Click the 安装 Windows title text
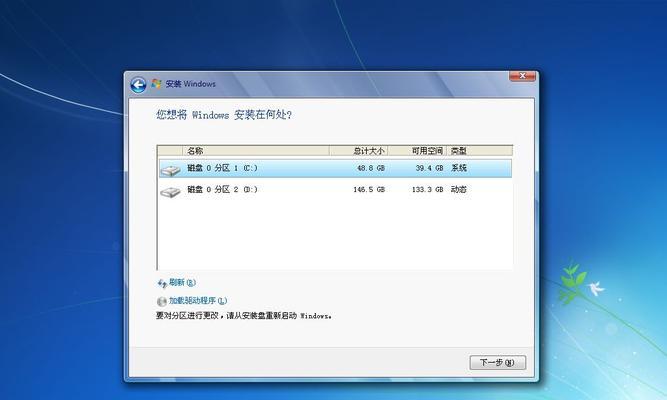This screenshot has height=400, width=667. 191,84
